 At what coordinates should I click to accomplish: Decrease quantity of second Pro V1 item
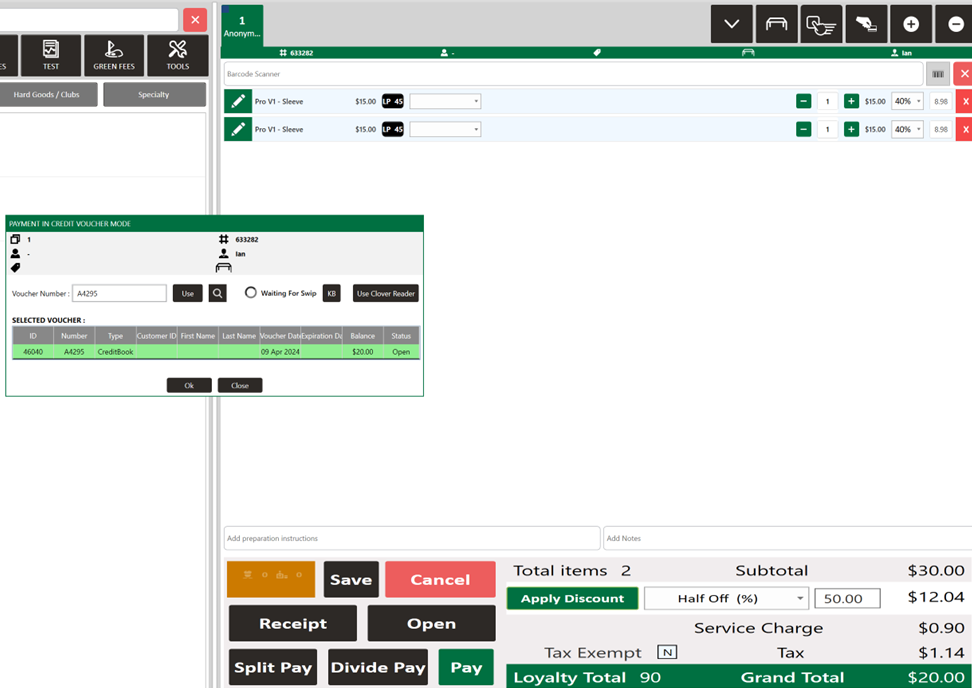[803, 129]
